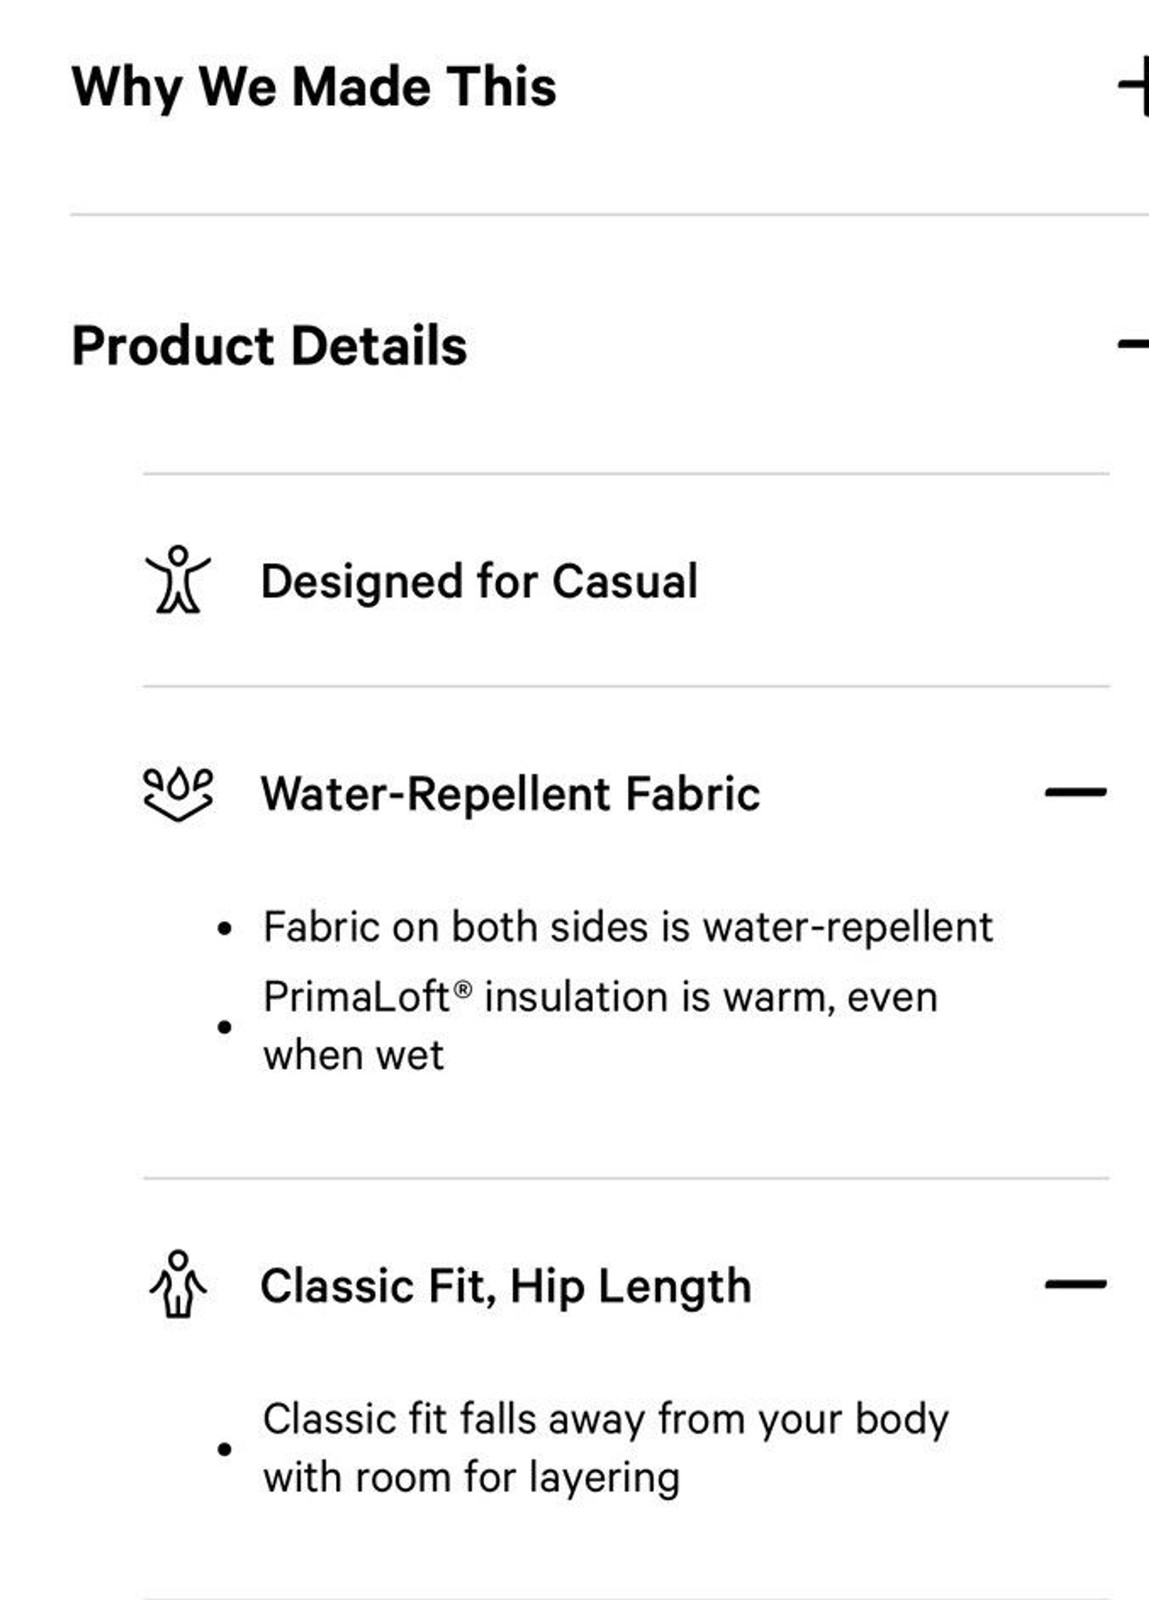
Task: Collapse Product Details using its minus icon
Action: click(x=1134, y=345)
